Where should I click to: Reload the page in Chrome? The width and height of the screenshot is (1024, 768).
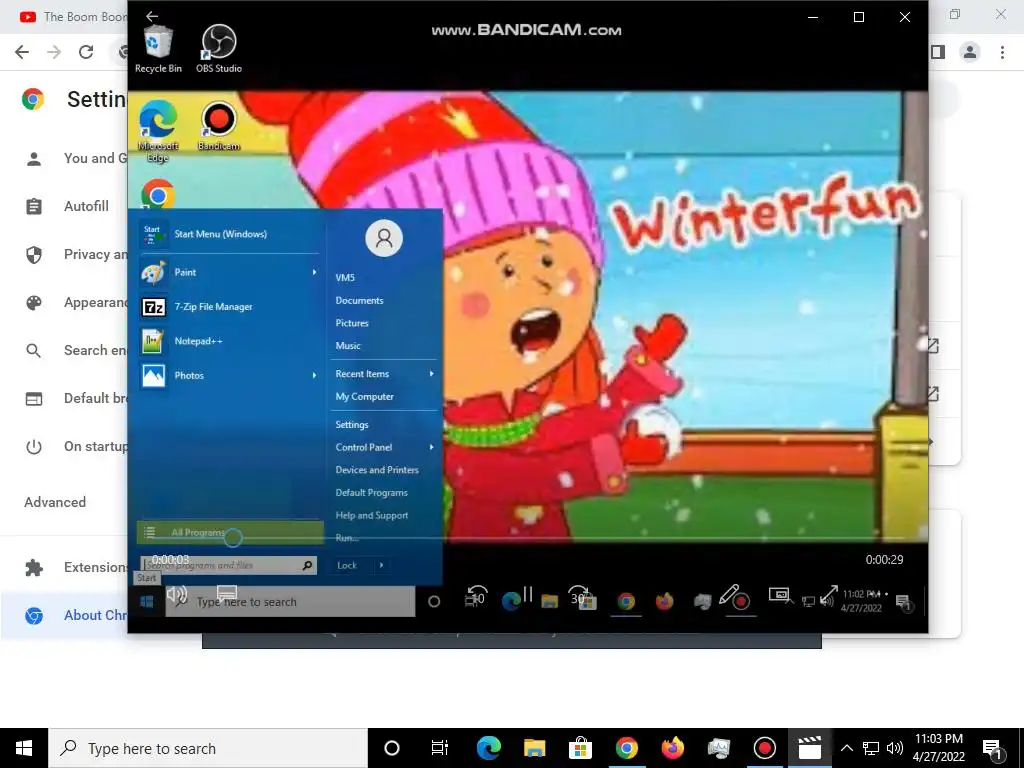click(86, 52)
